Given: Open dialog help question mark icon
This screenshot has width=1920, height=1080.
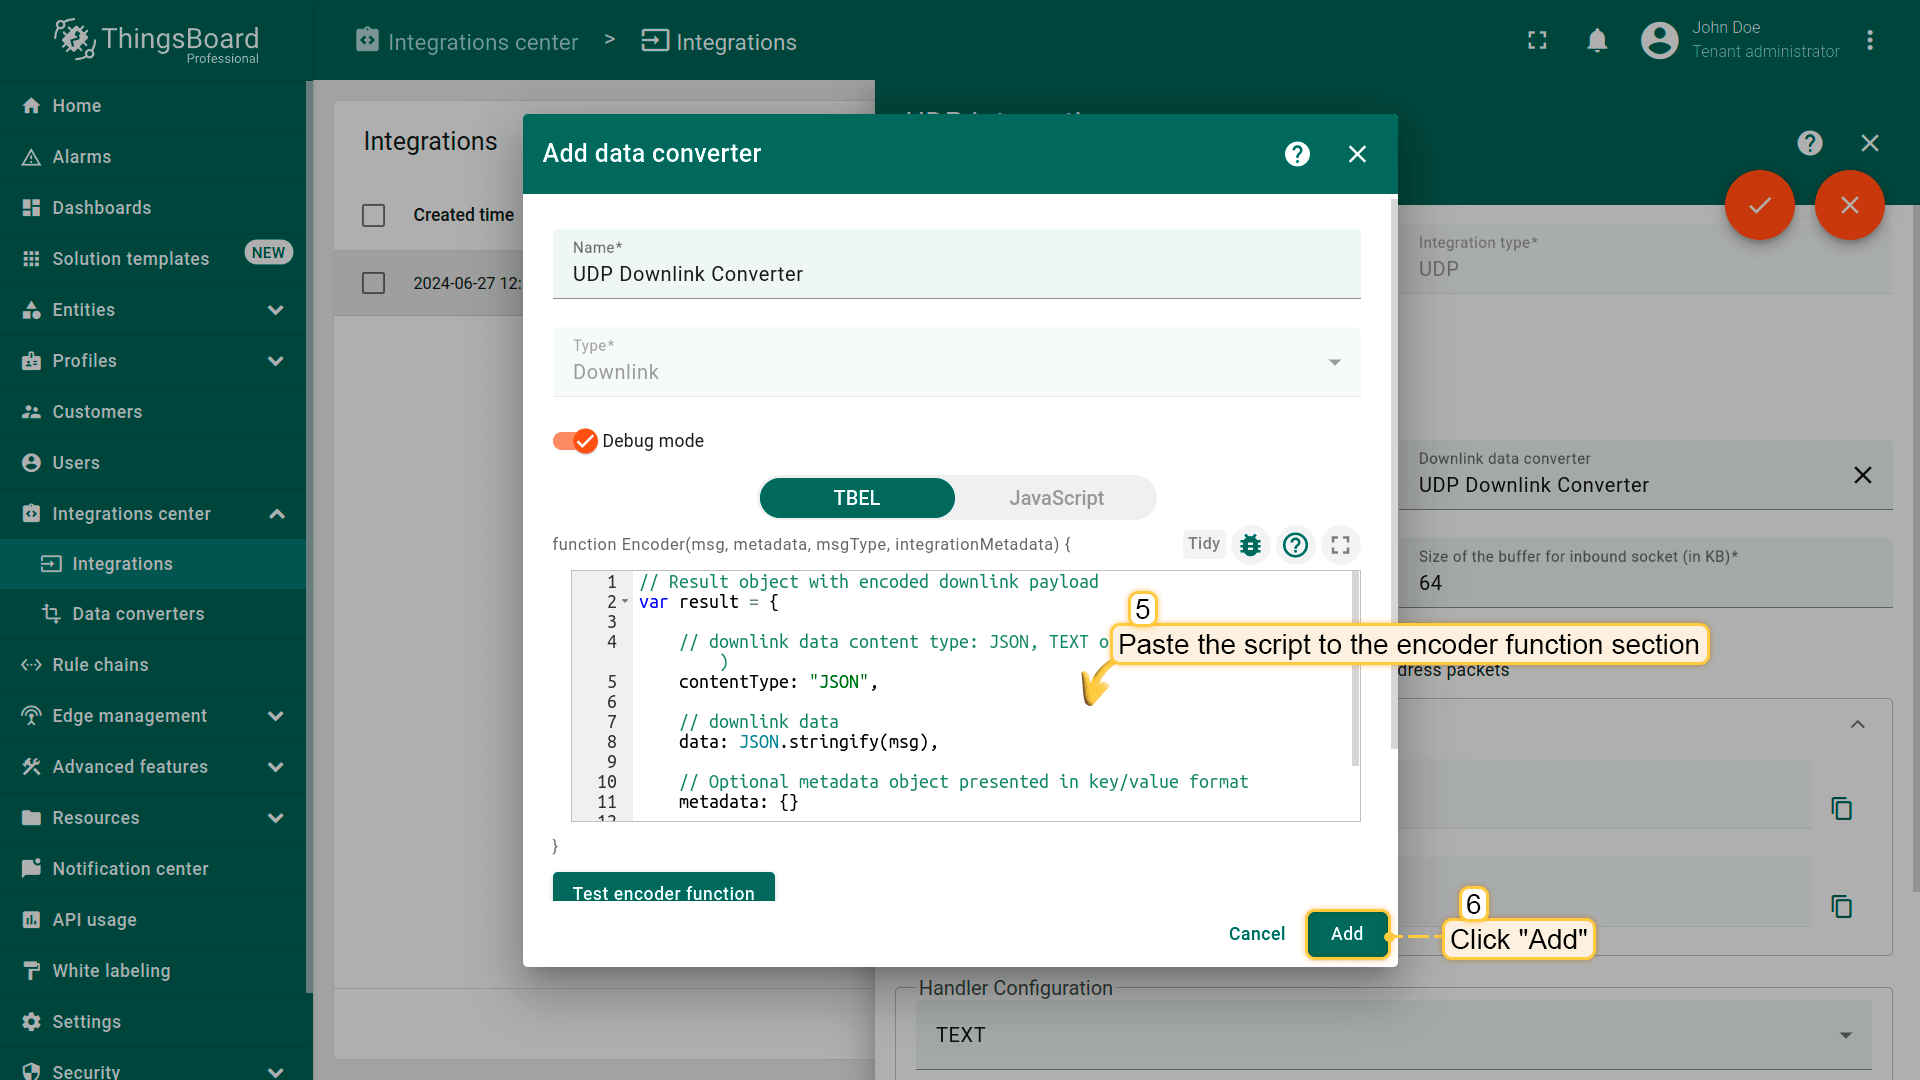Looking at the screenshot, I should point(1297,154).
